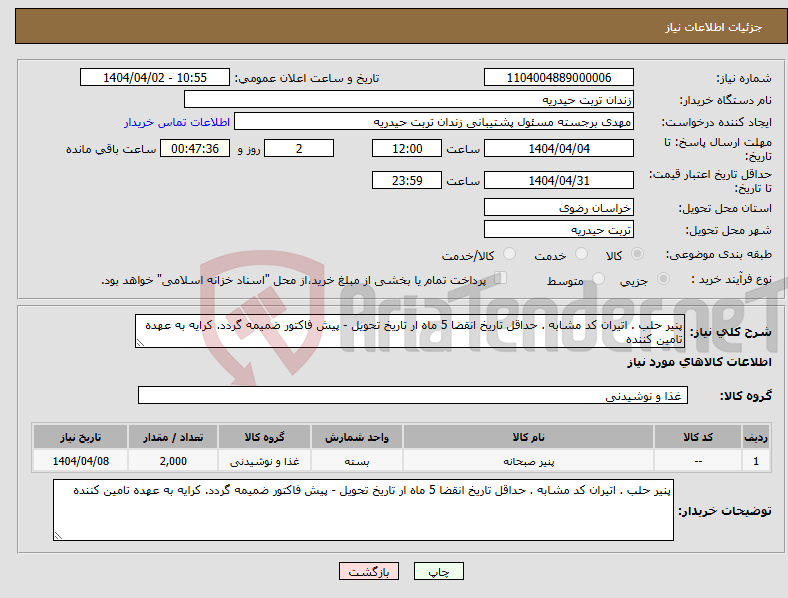Click the requester مهدی برجسته field
This screenshot has height=598, width=788.
(434, 122)
